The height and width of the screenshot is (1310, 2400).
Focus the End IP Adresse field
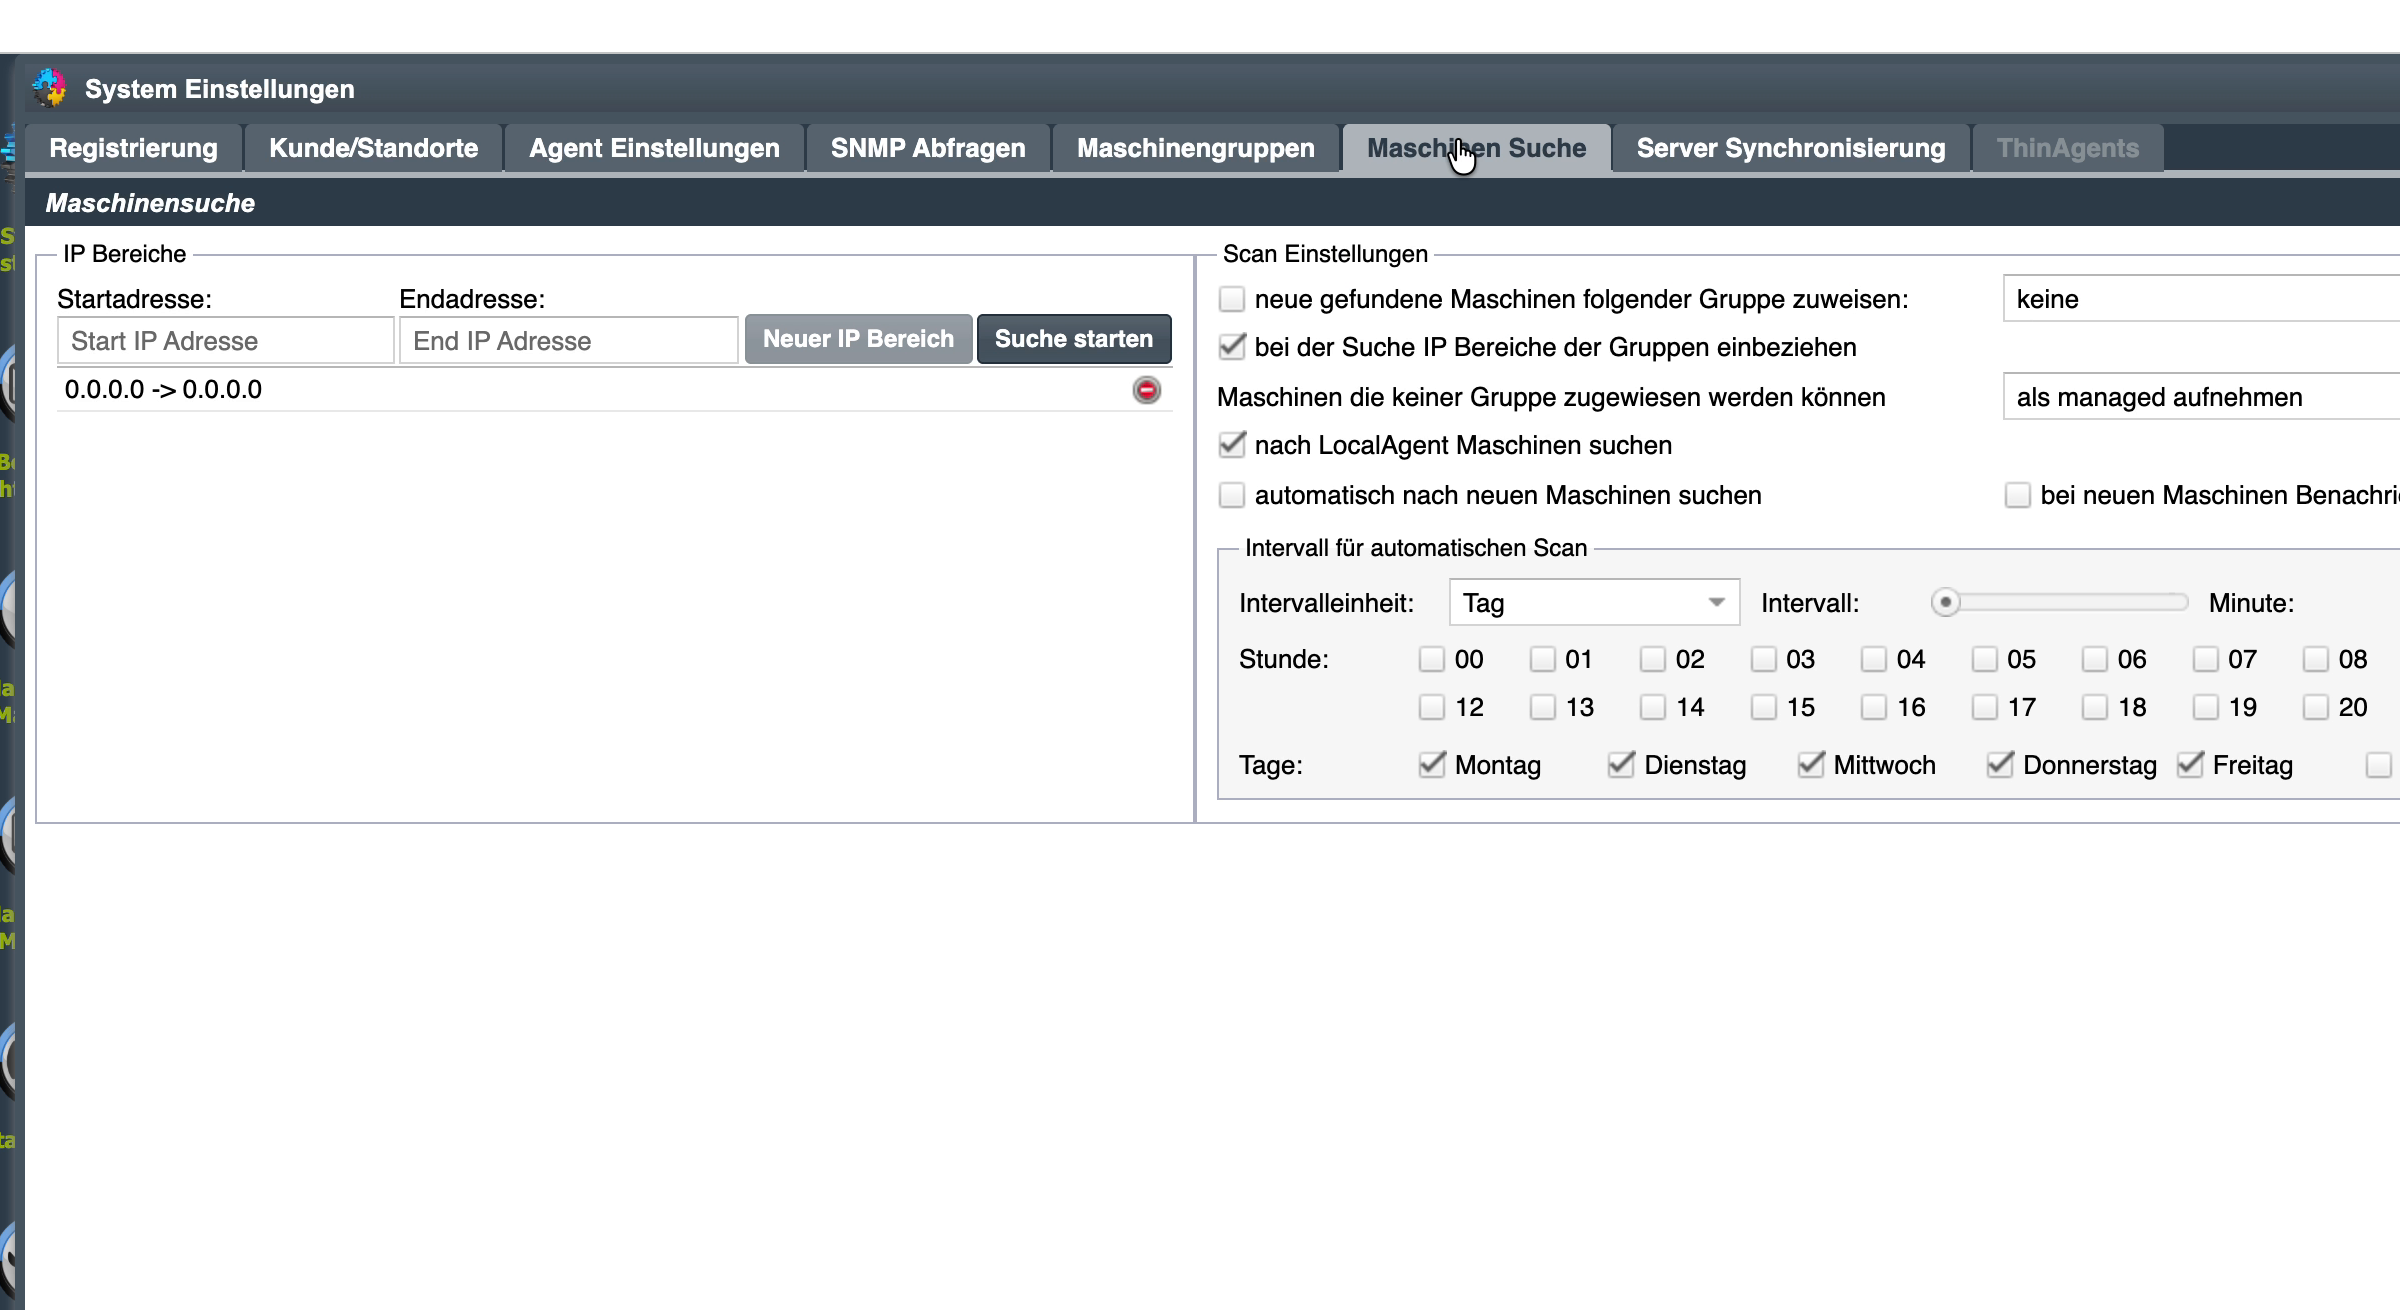click(568, 341)
